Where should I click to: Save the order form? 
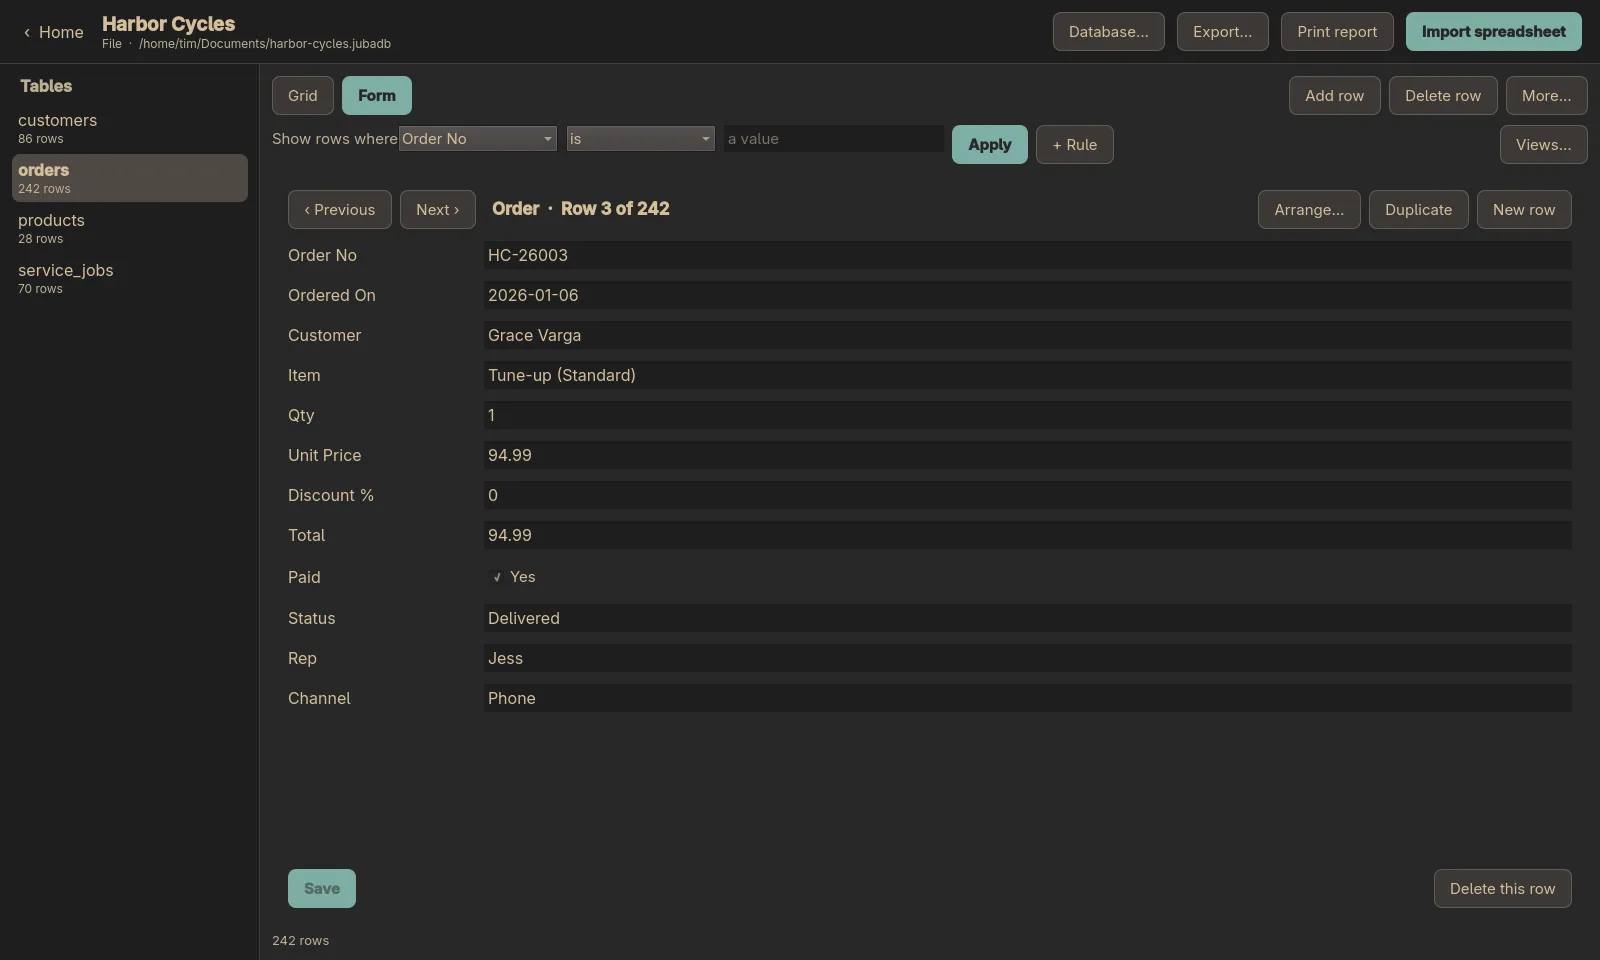click(322, 889)
